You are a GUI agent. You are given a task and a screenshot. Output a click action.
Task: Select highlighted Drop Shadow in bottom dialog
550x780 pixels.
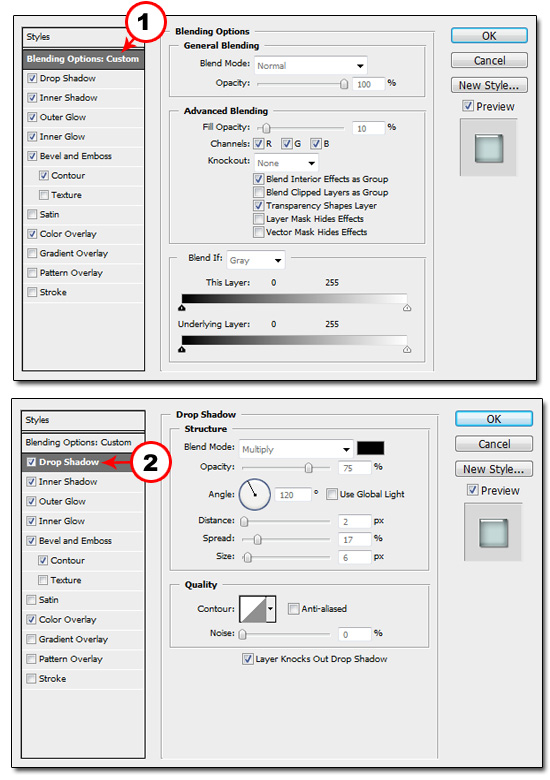tap(83, 462)
